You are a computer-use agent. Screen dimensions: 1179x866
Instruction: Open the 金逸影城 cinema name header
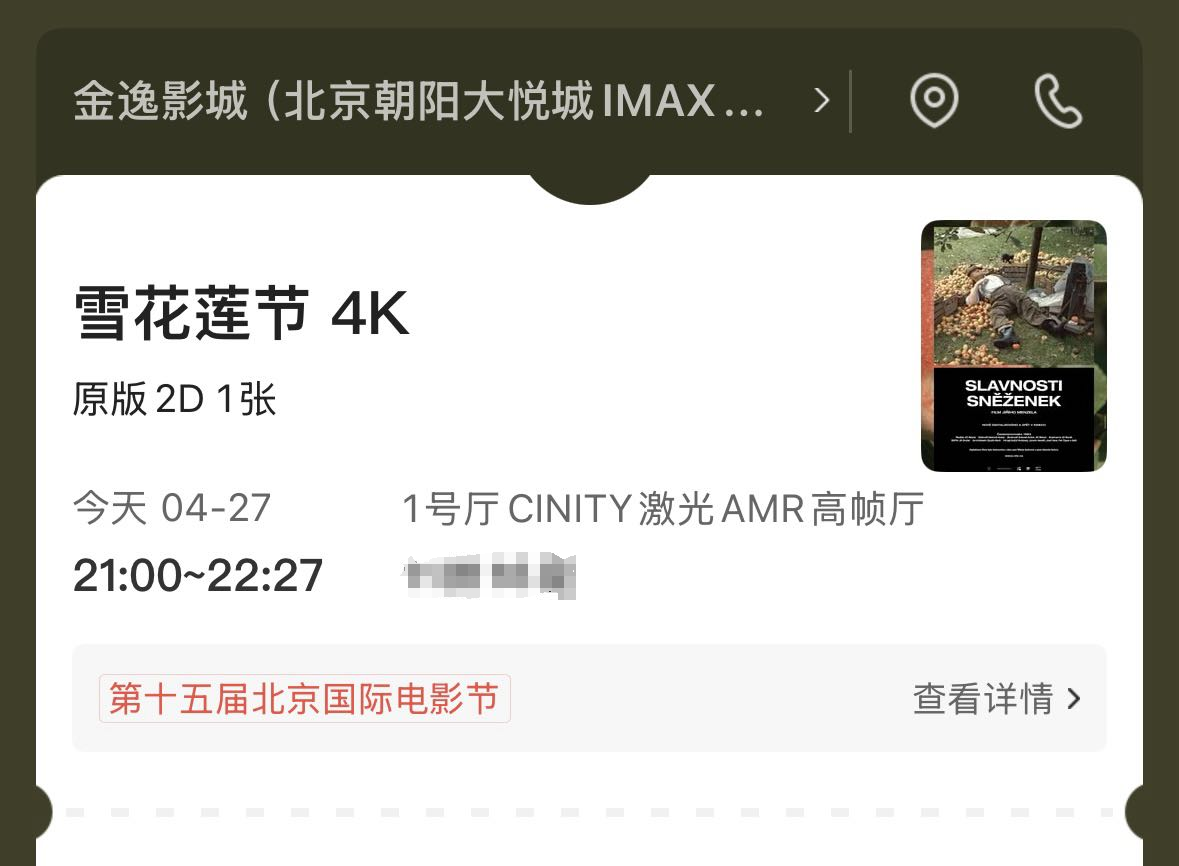(x=419, y=101)
